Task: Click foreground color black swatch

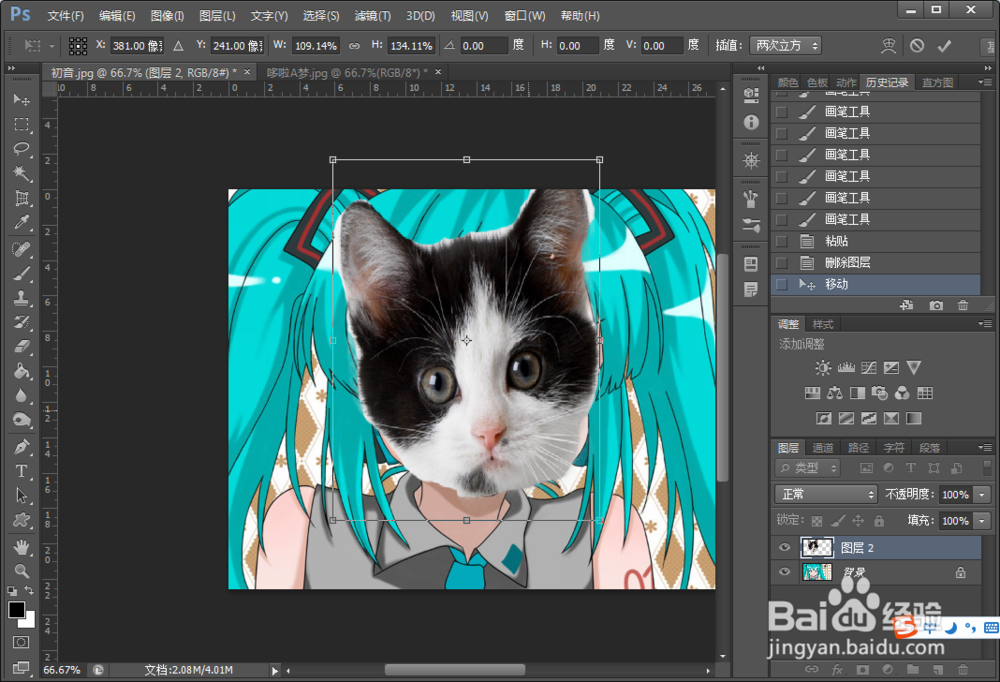Action: (x=17, y=609)
